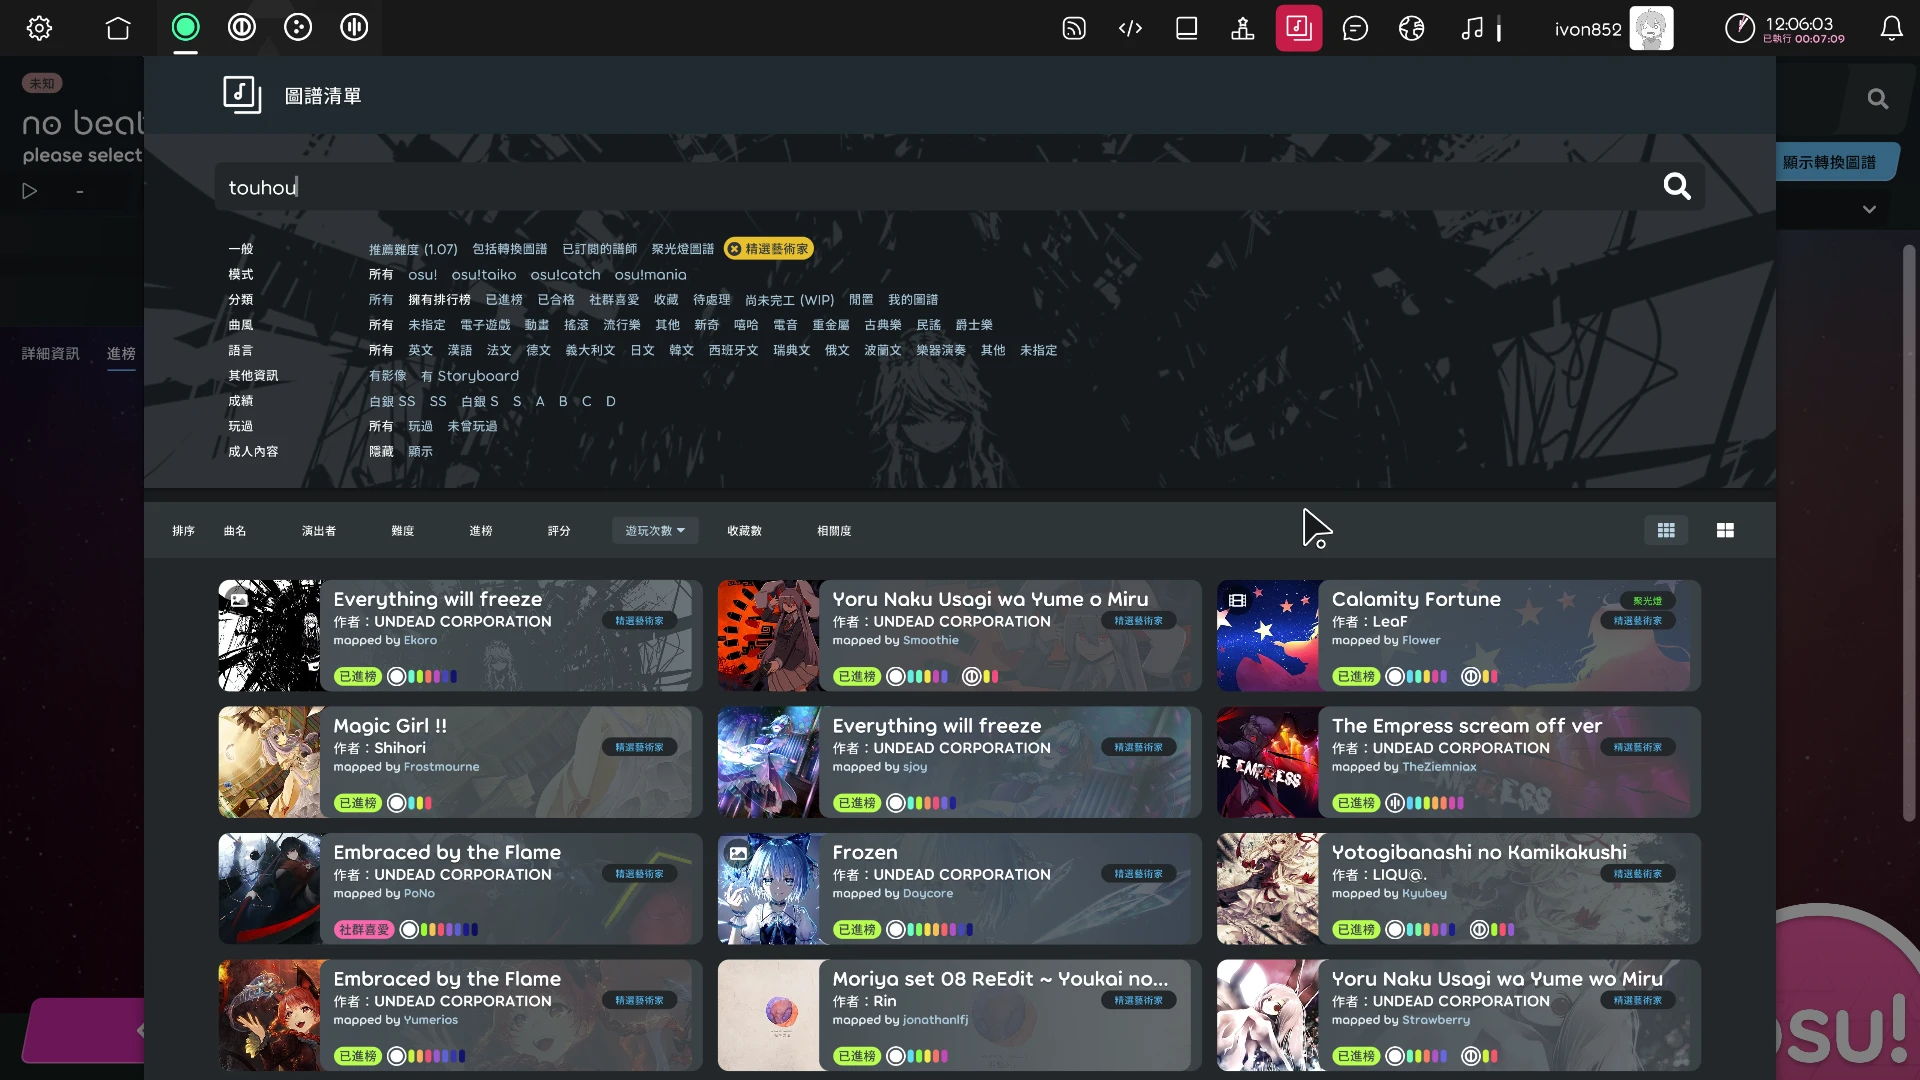The image size is (1920, 1080).
Task: Sort results by 評分
Action: 559,531
